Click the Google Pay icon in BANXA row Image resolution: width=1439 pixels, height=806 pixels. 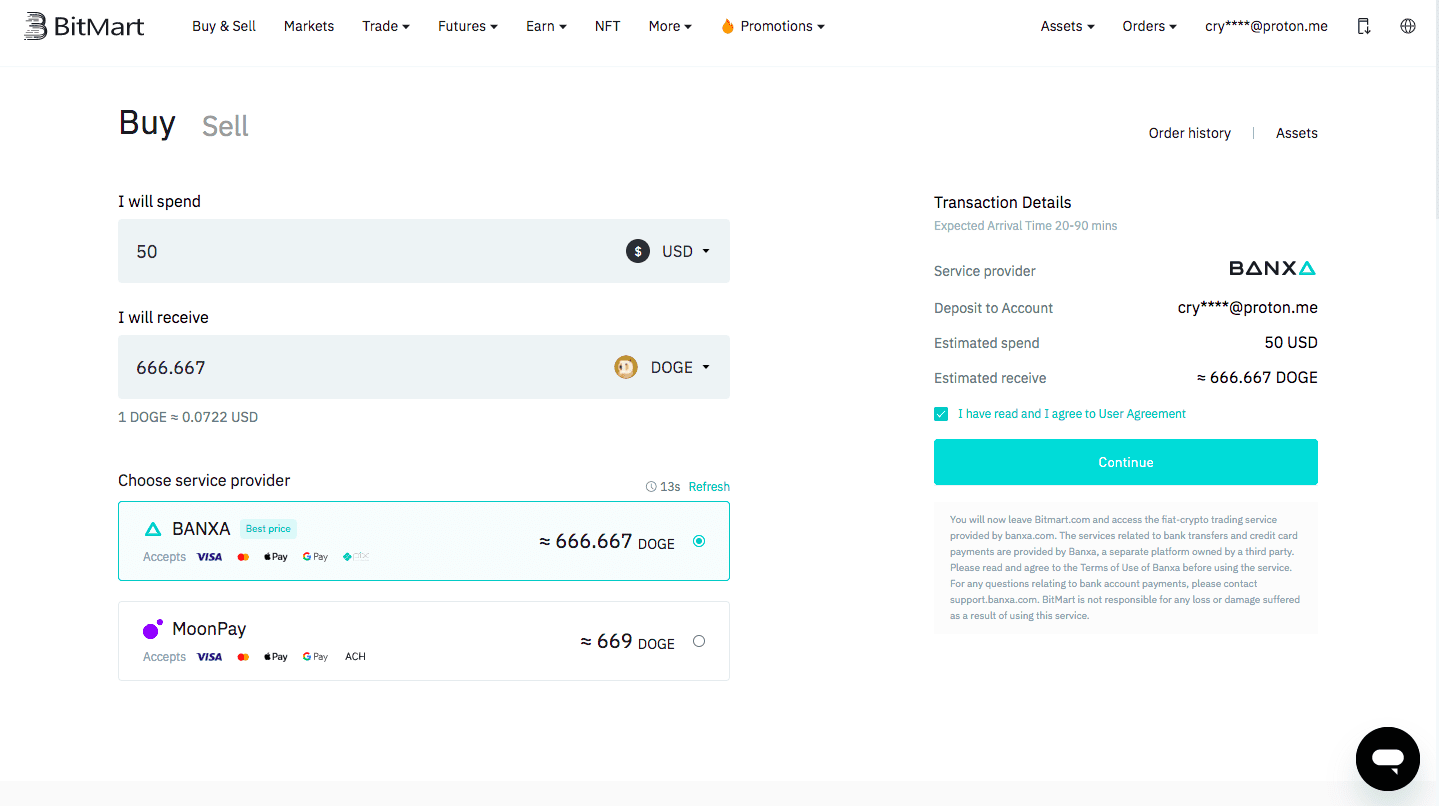[x=315, y=557]
